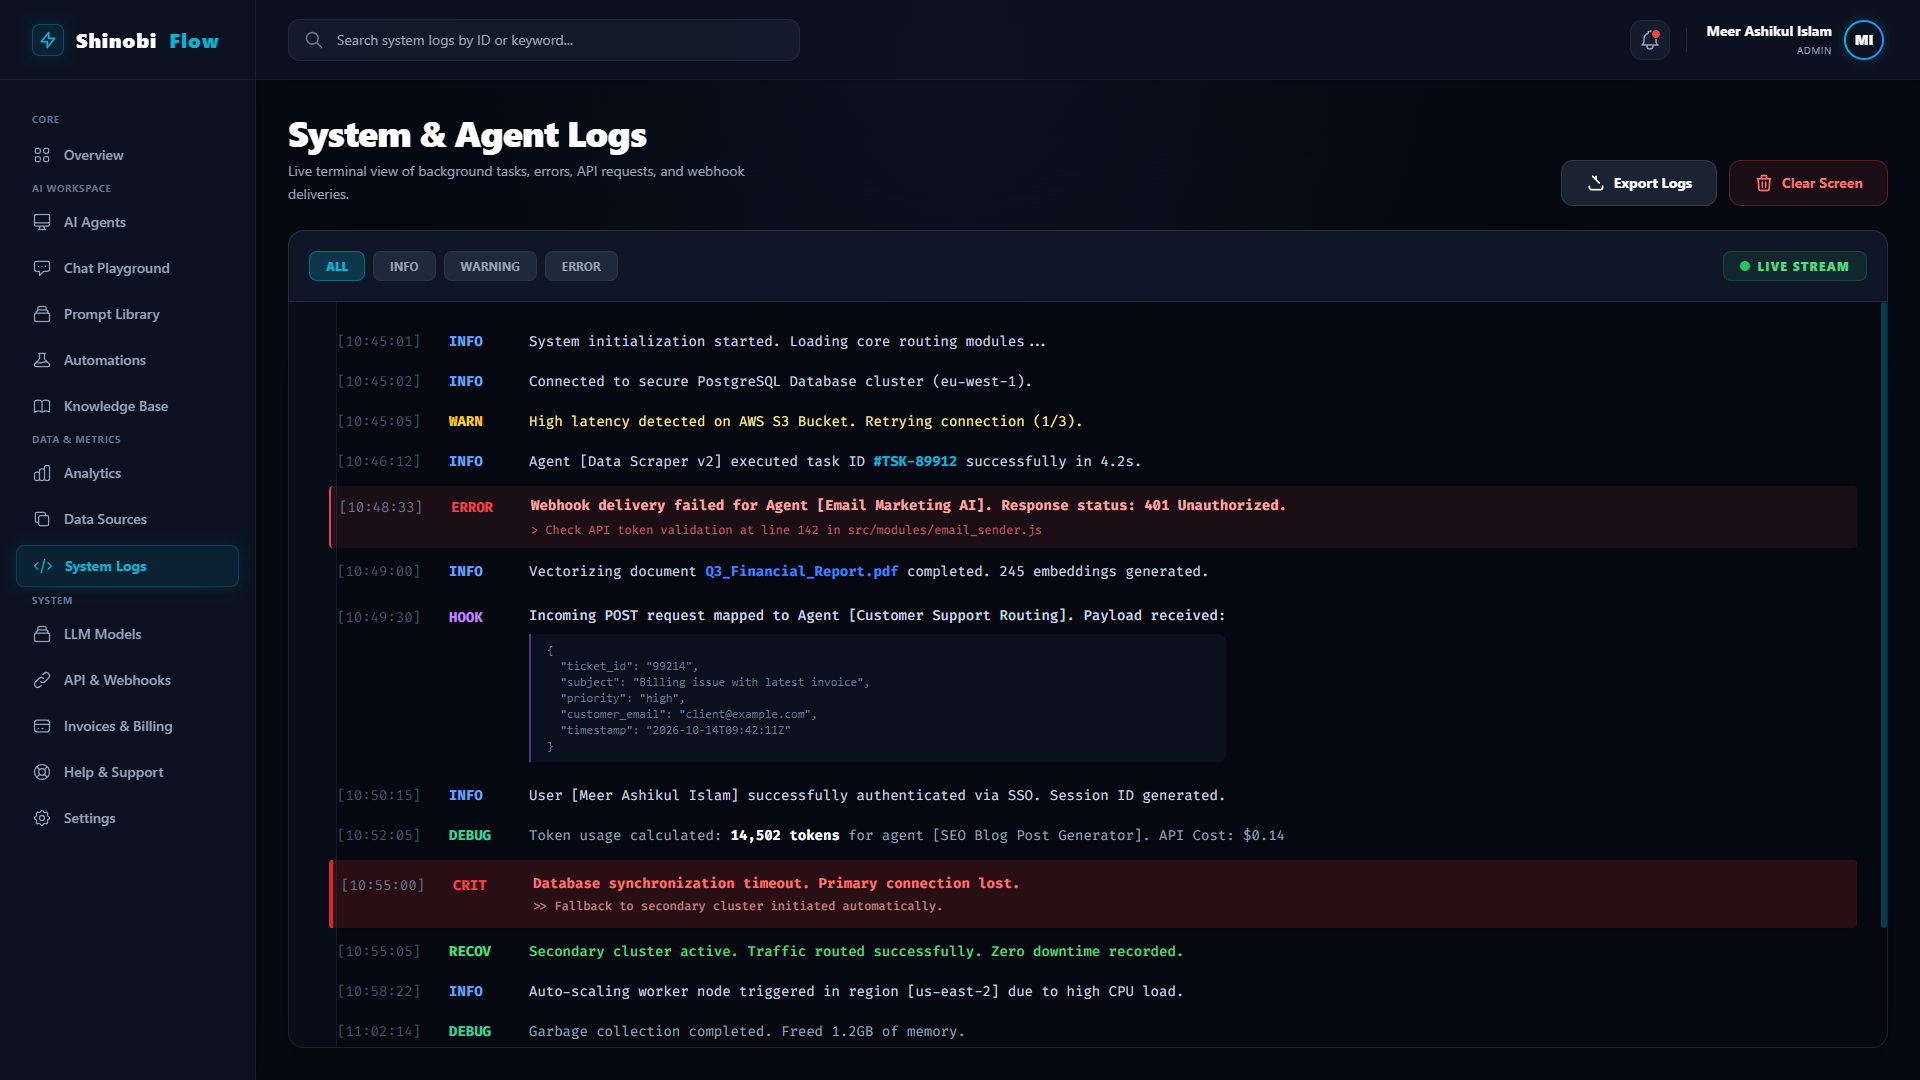Filter logs by ERROR
The width and height of the screenshot is (1920, 1080).
coord(581,266)
